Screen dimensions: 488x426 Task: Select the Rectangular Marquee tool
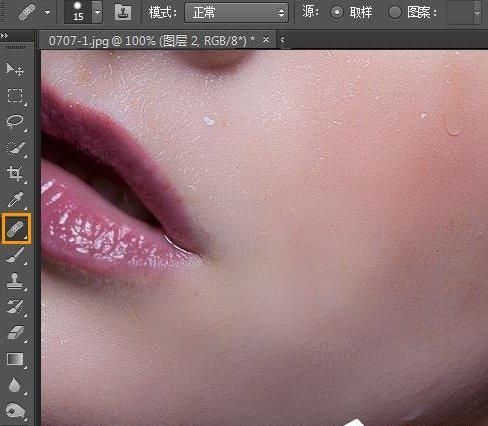(x=15, y=96)
